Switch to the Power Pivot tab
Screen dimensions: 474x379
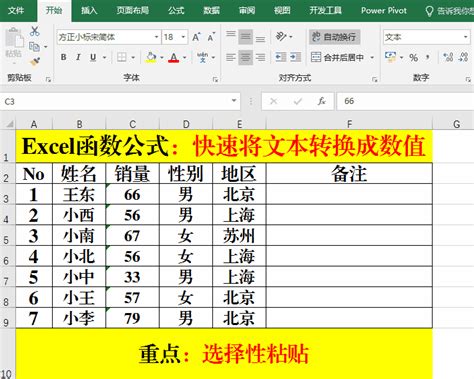[x=384, y=11]
